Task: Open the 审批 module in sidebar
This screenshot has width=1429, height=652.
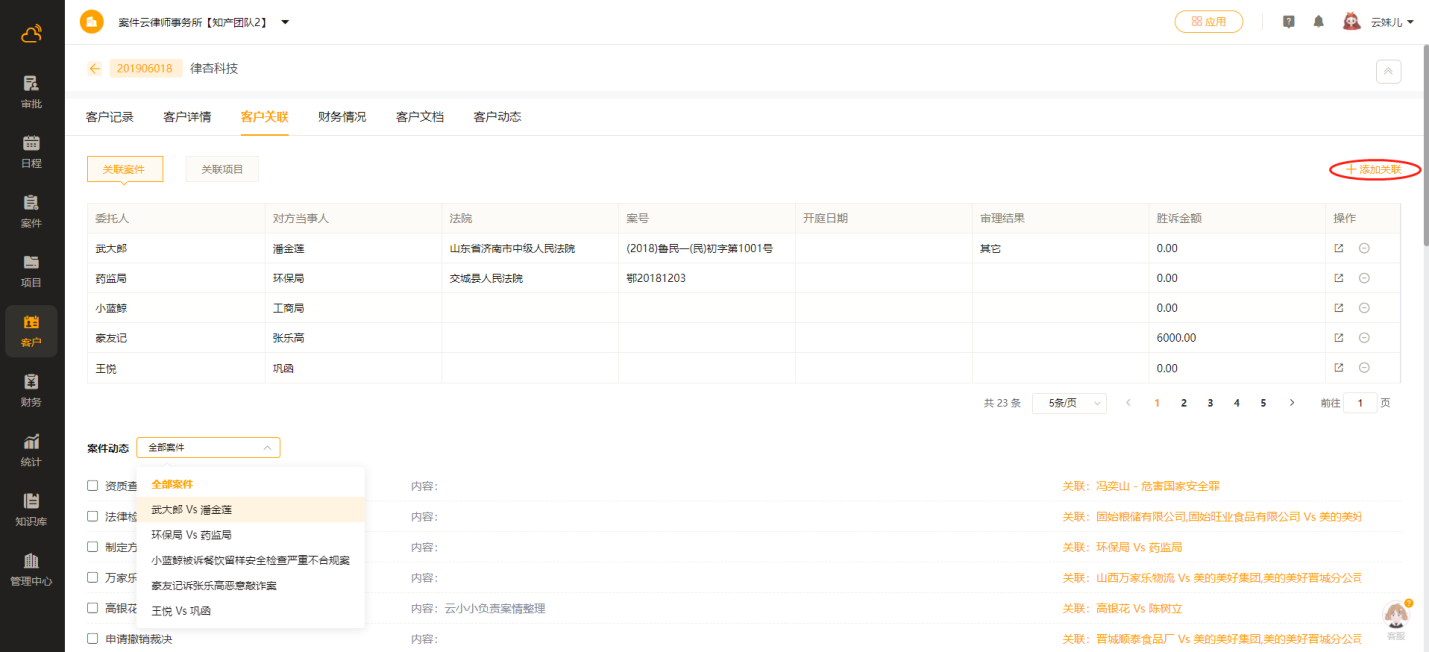Action: click(x=31, y=91)
